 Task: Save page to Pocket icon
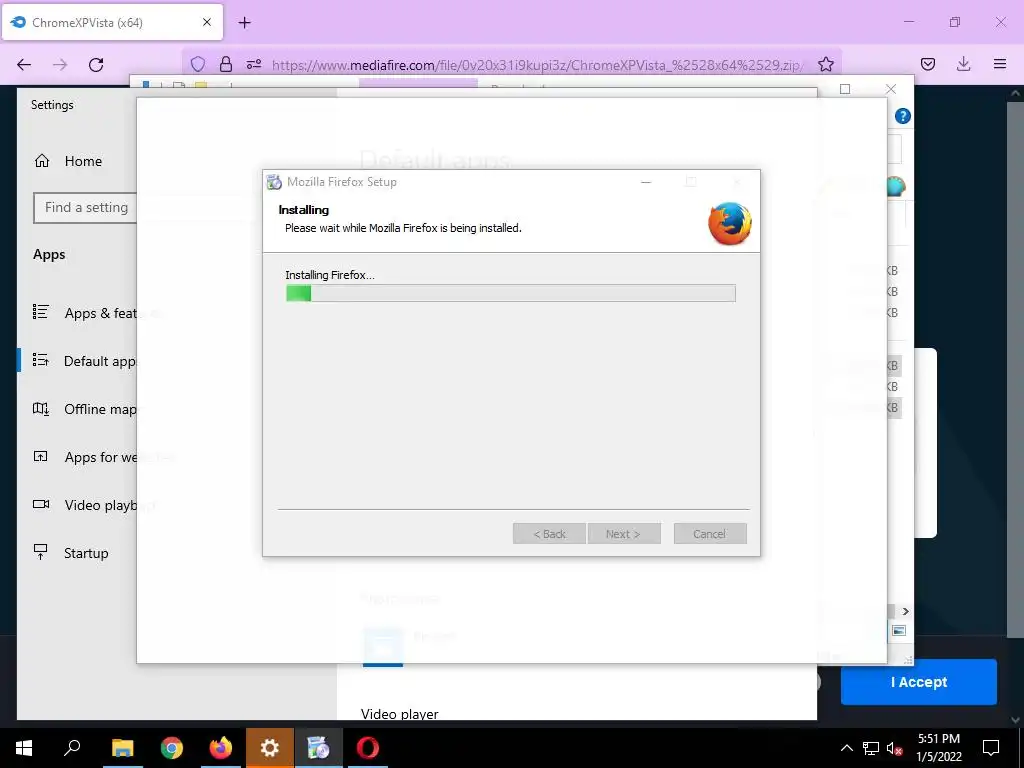928,64
